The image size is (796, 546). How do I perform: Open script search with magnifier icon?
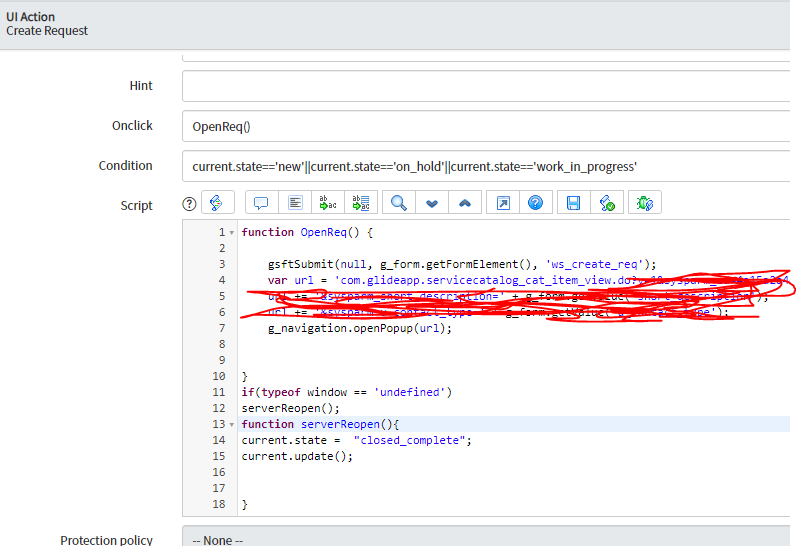coord(399,203)
